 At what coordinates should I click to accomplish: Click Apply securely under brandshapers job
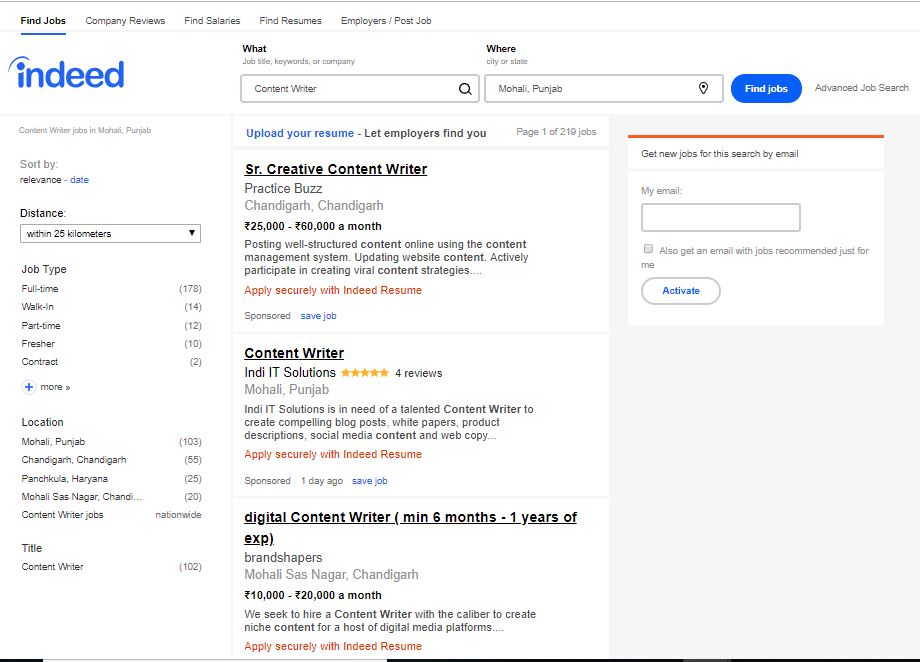point(333,646)
